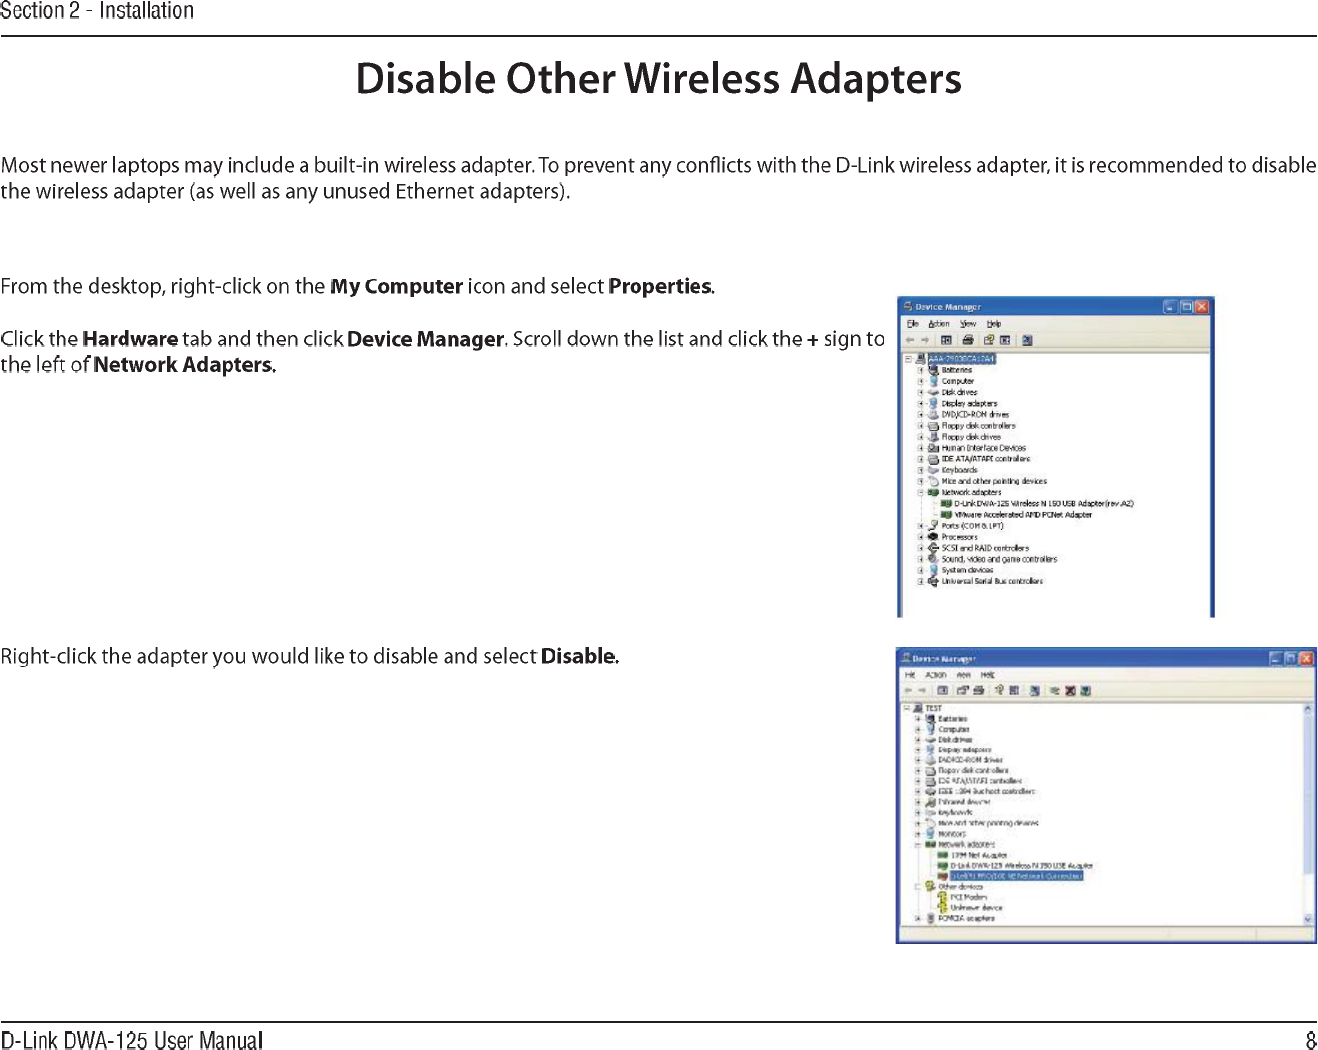Select highlighted Intel PRO/100 VE Network Connection

(x=1016, y=876)
